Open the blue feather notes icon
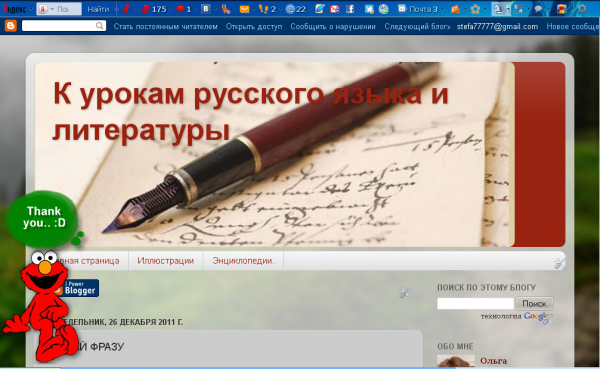This screenshot has width=600, height=369. (x=320, y=9)
